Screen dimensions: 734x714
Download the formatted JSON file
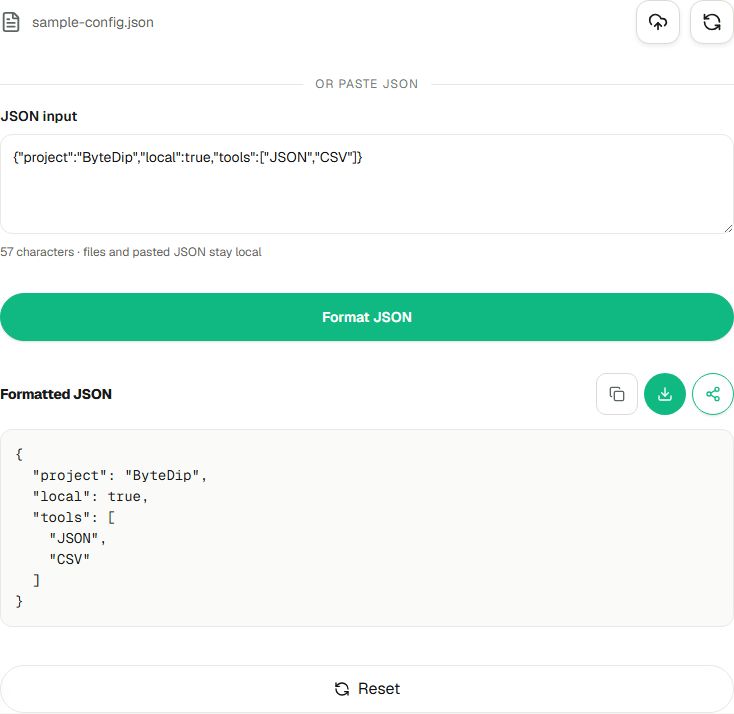point(665,394)
